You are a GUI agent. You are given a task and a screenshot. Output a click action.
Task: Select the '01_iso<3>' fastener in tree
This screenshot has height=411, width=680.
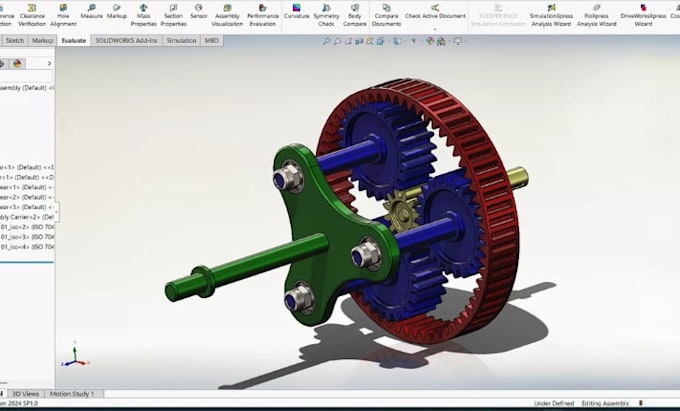click(x=27, y=237)
